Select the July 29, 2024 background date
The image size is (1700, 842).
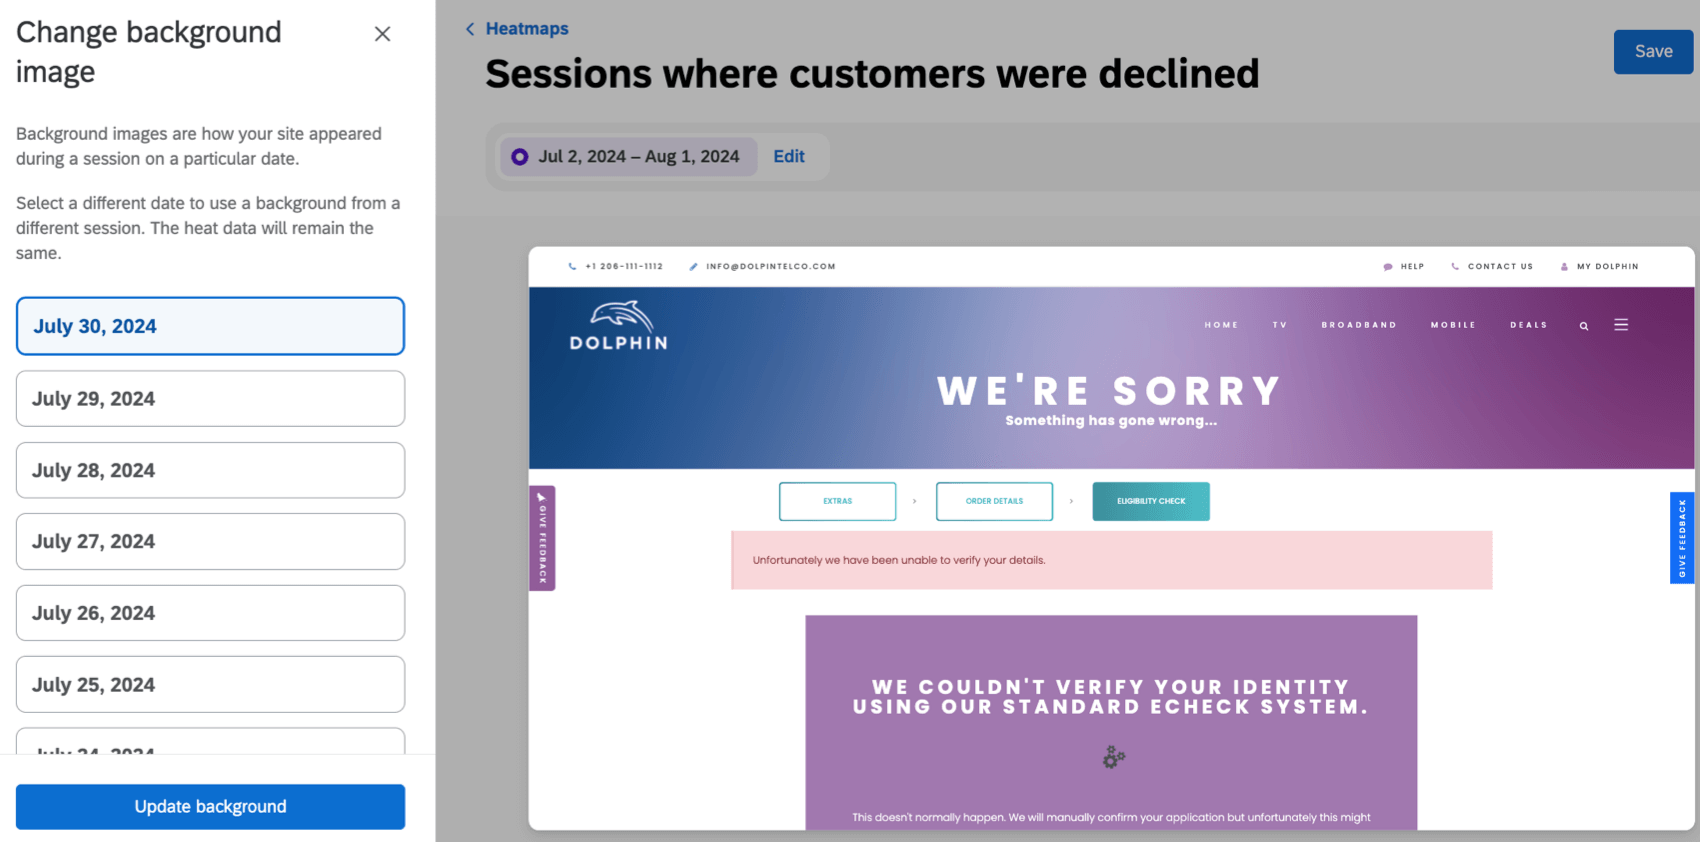click(210, 399)
